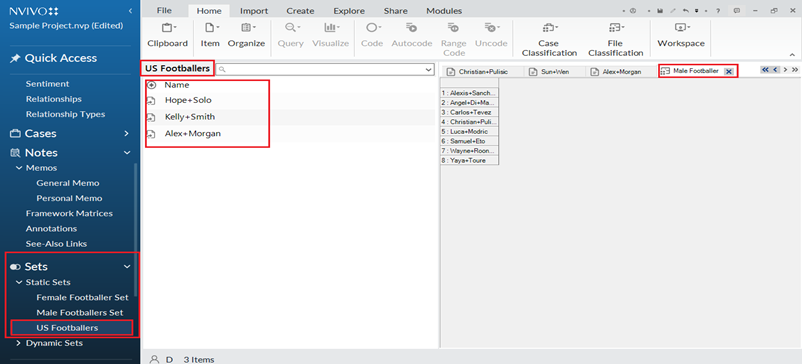The width and height of the screenshot is (802, 364).
Task: Open the Query ribbon menu
Action: click(x=291, y=36)
